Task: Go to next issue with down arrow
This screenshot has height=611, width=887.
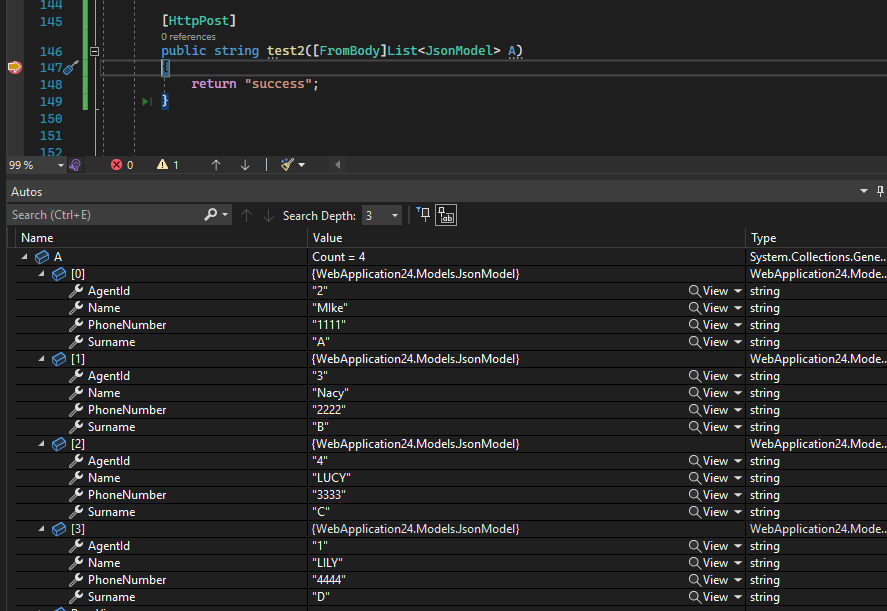Action: click(x=245, y=165)
